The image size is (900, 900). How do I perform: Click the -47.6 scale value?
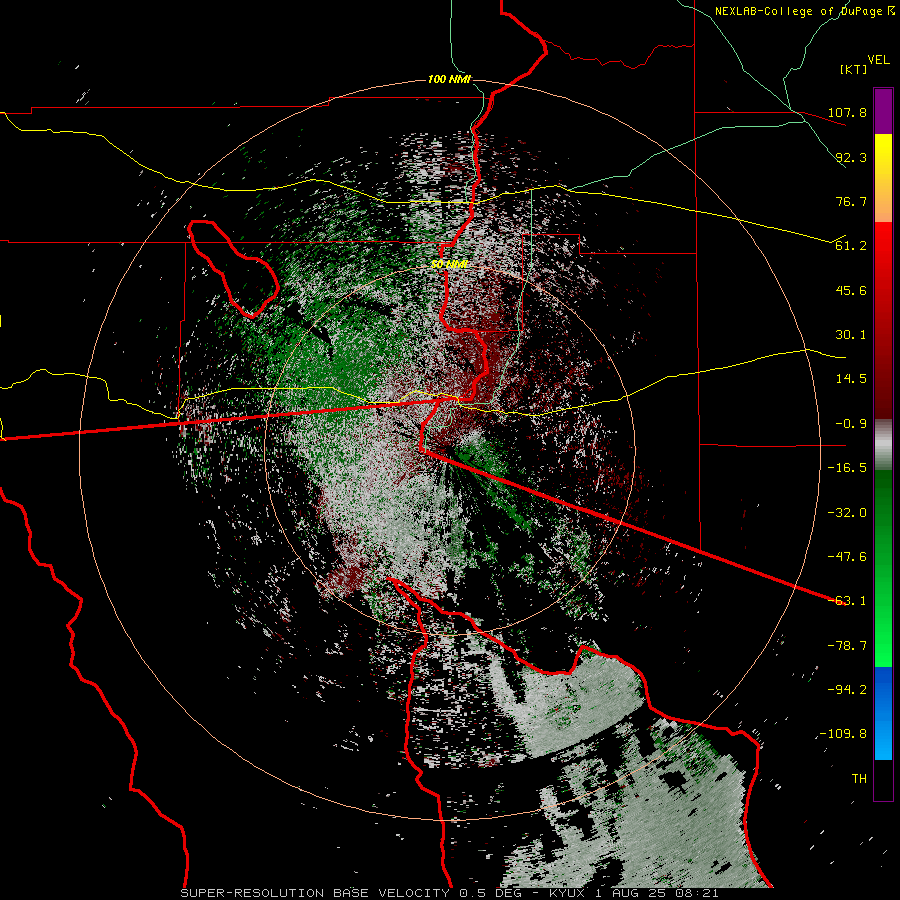847,557
